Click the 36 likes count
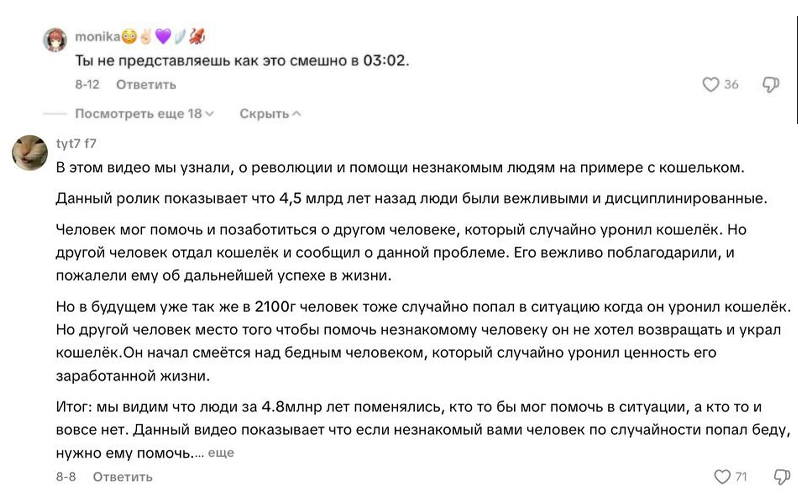The image size is (806, 502). point(731,84)
